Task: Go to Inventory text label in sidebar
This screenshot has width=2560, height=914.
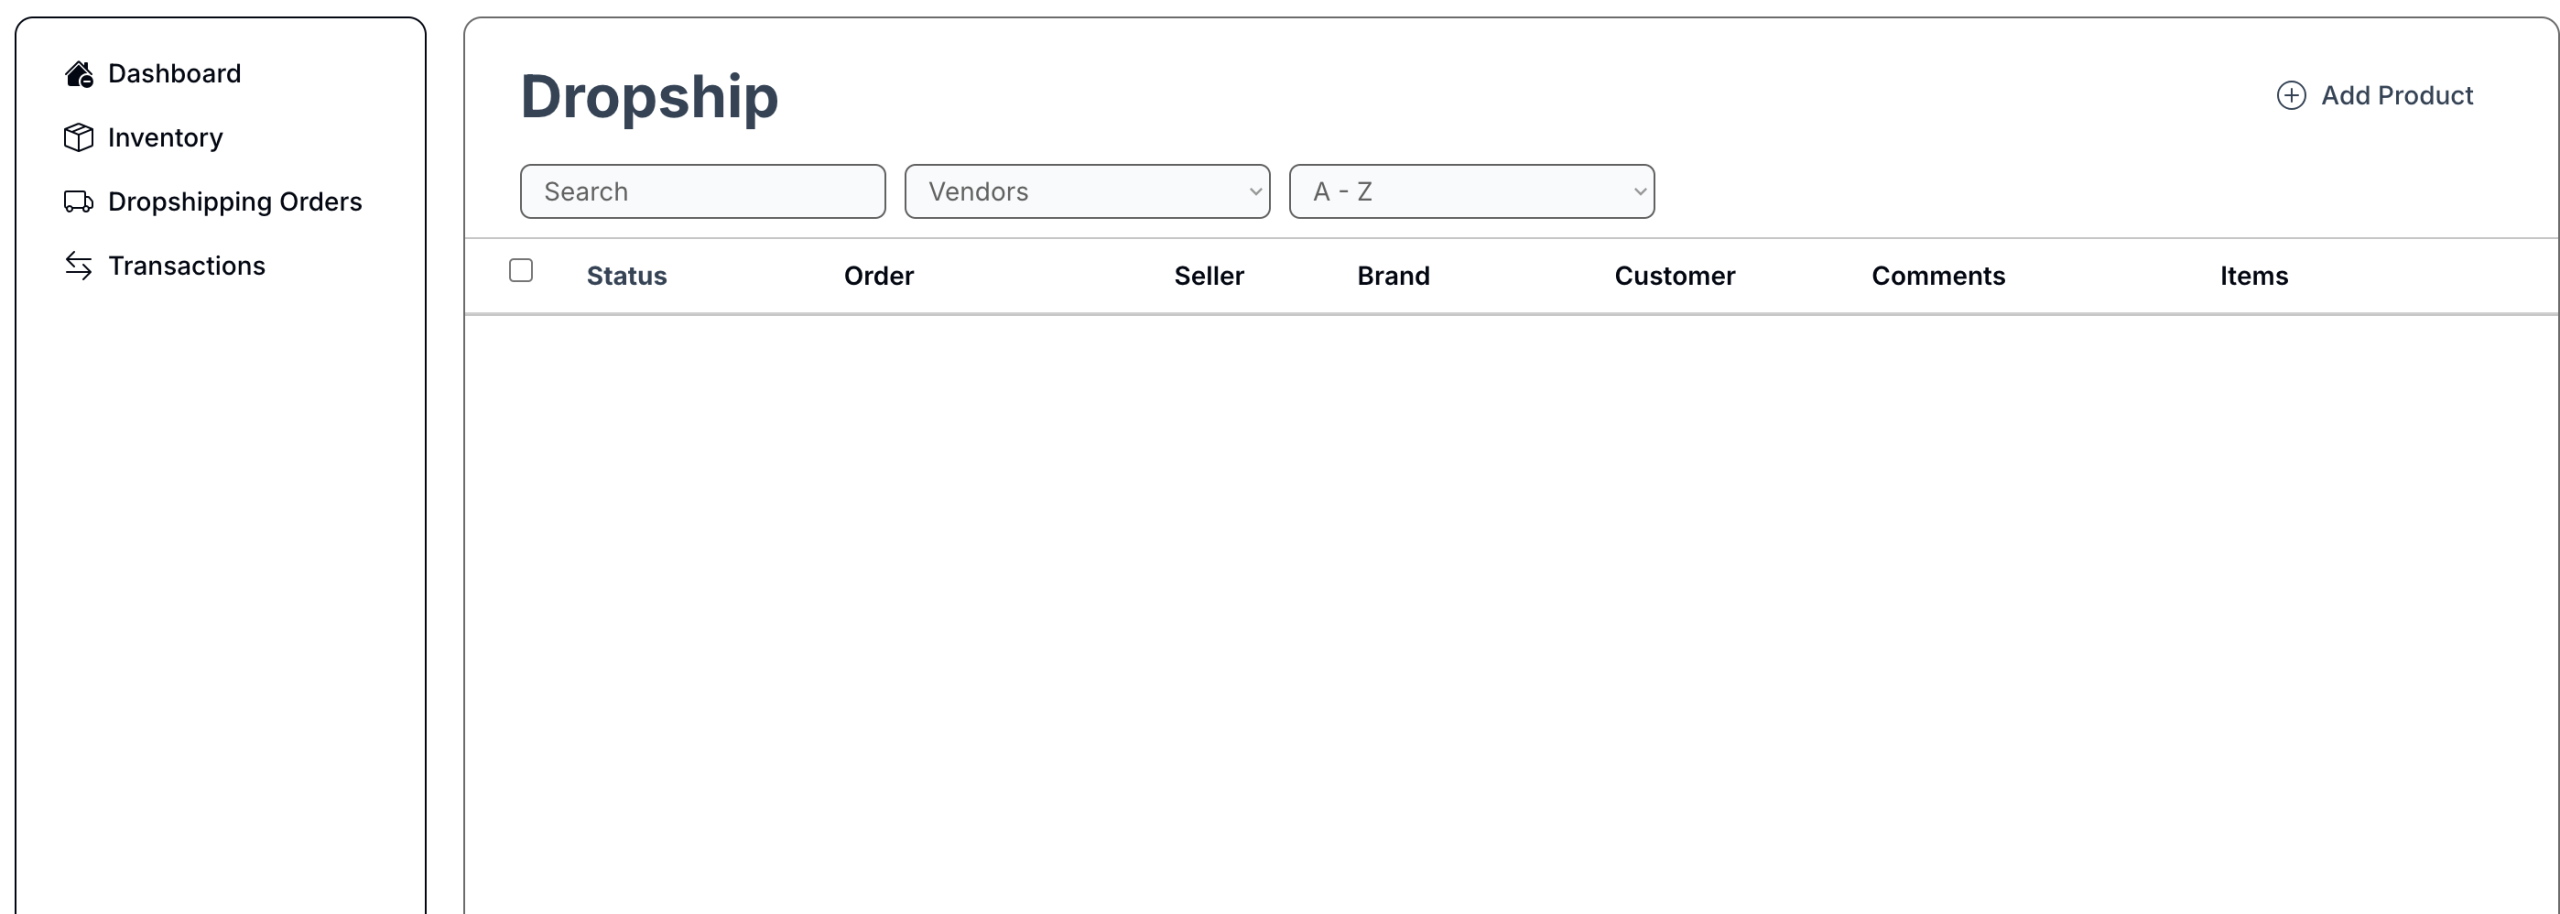Action: coord(165,138)
